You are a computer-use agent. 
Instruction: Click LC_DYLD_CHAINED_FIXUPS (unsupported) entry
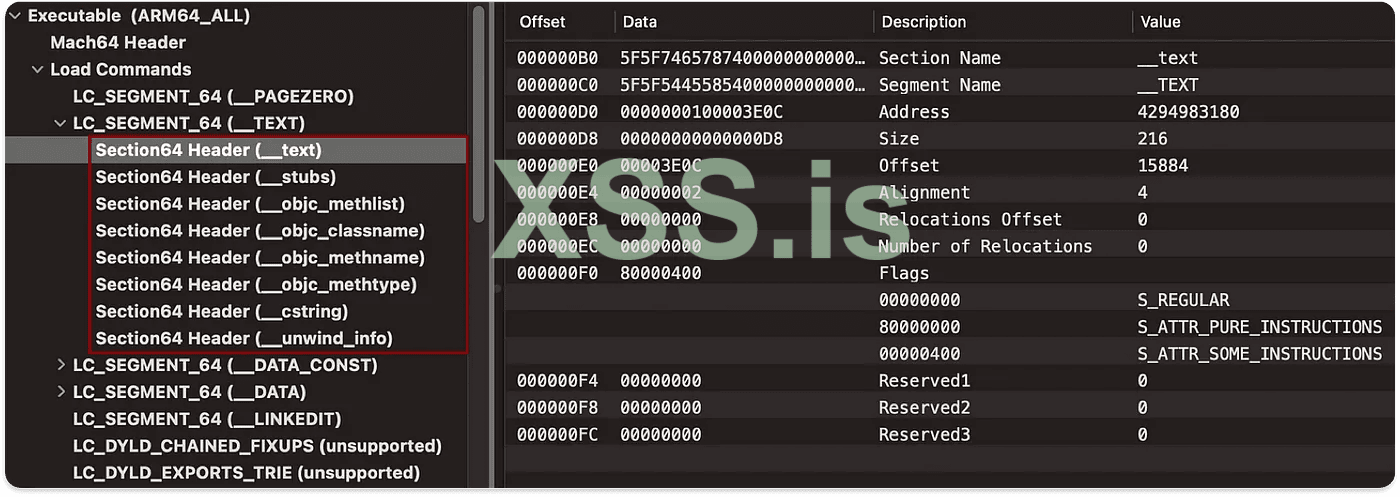tap(257, 447)
